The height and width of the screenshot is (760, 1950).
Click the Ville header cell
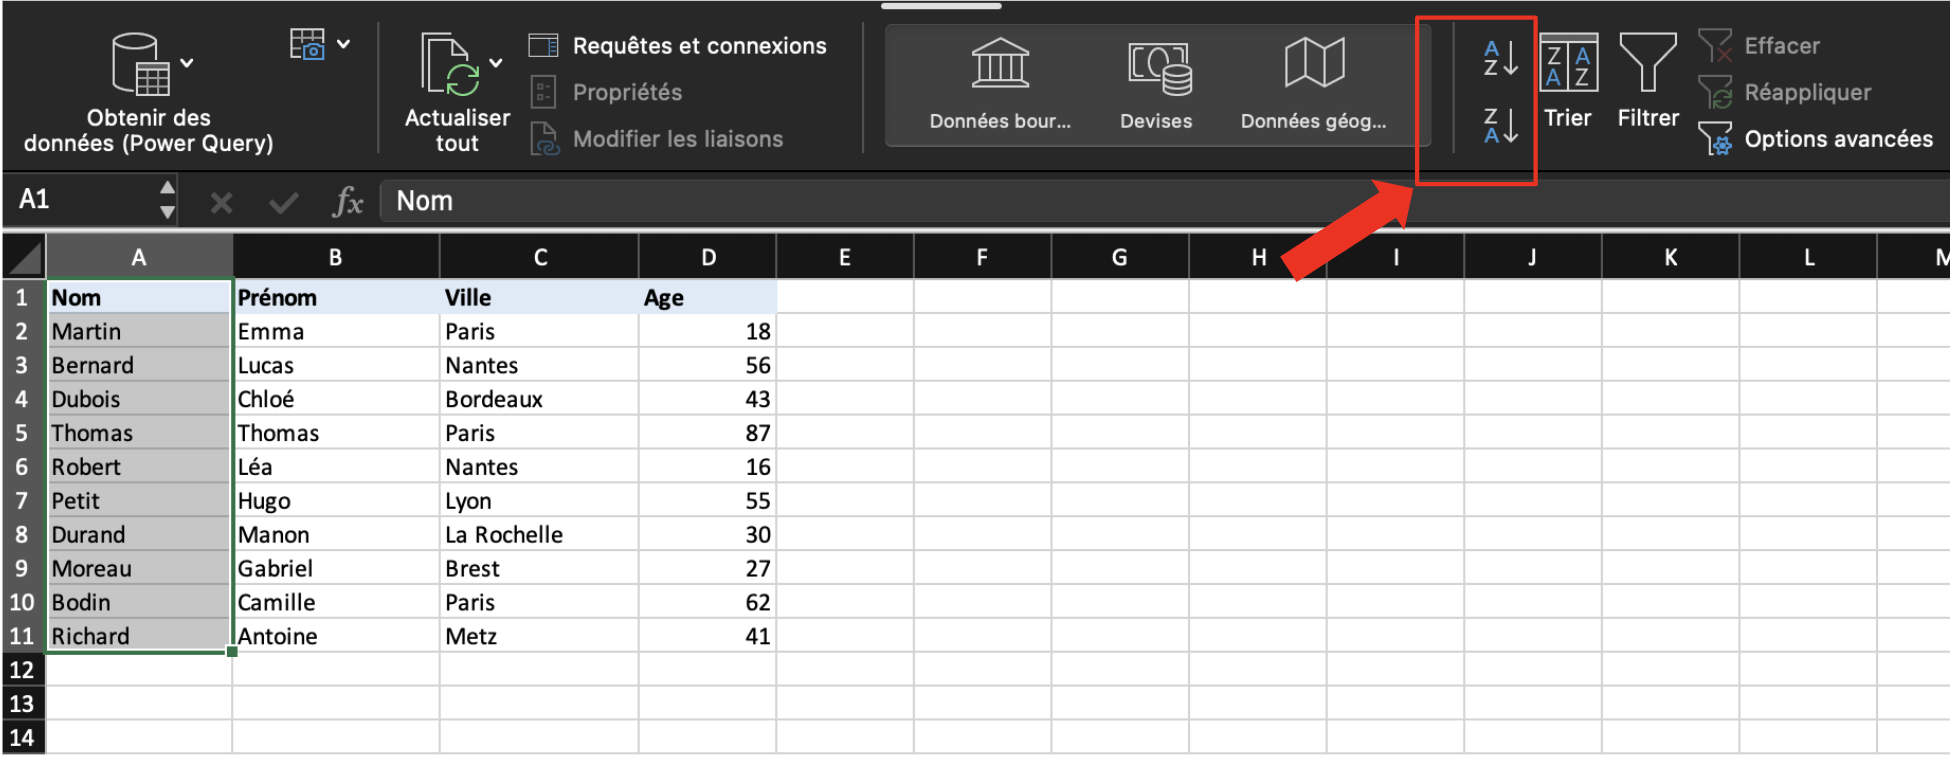539,298
